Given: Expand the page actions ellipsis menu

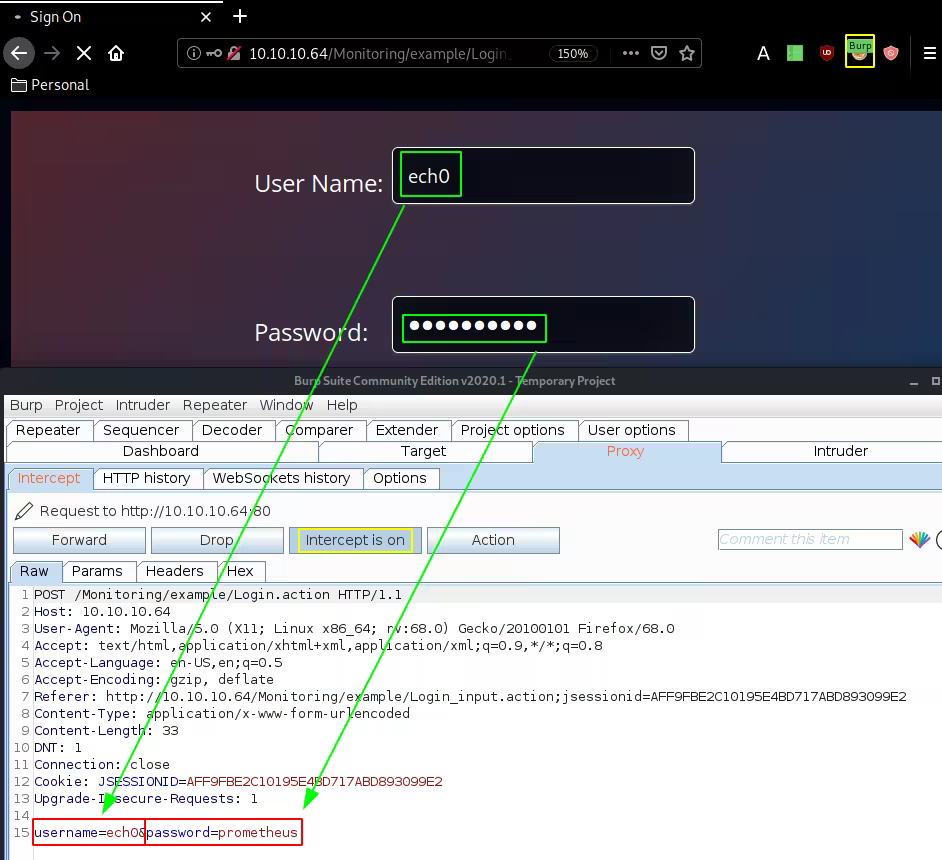Looking at the screenshot, I should (630, 53).
